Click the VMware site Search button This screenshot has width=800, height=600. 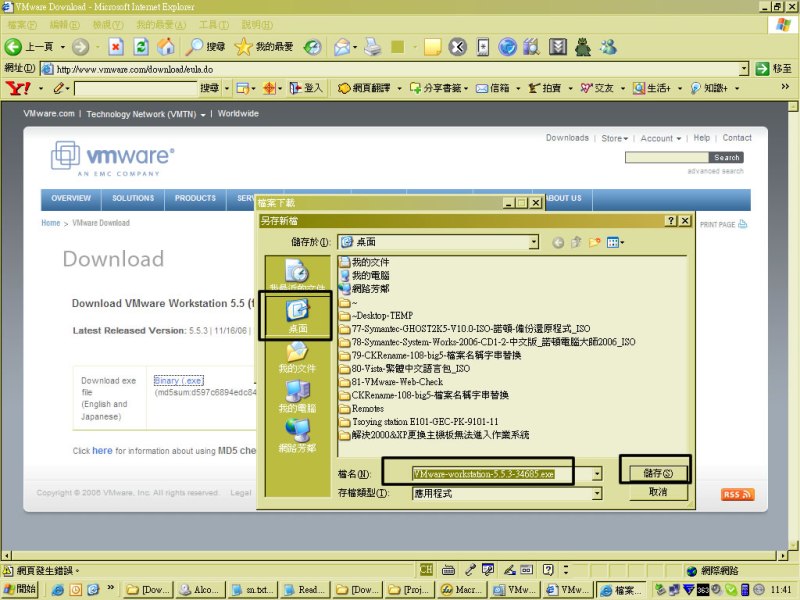[727, 158]
